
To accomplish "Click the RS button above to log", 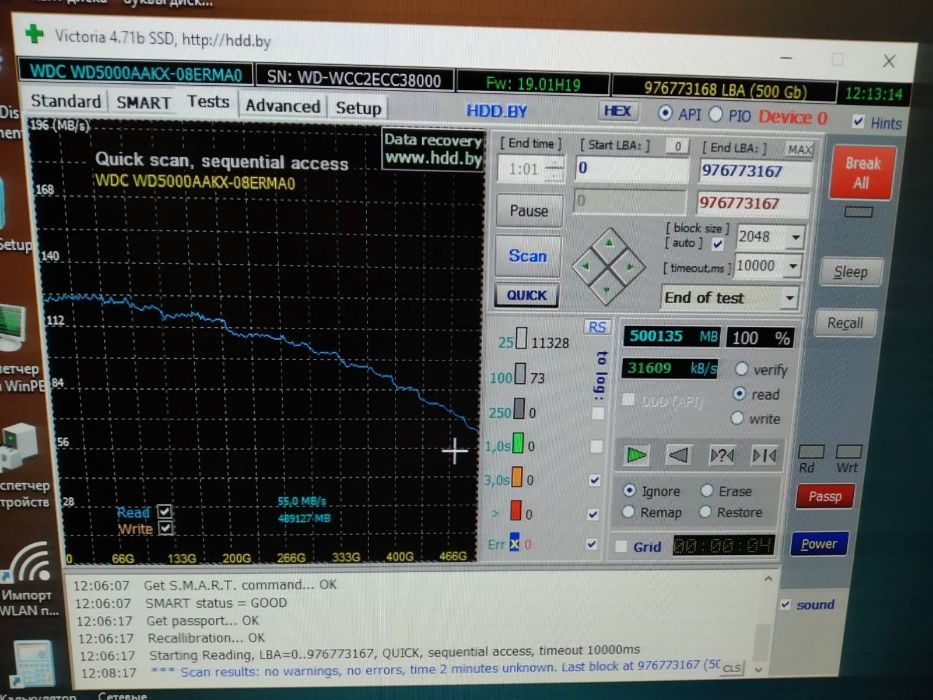I will coord(597,327).
